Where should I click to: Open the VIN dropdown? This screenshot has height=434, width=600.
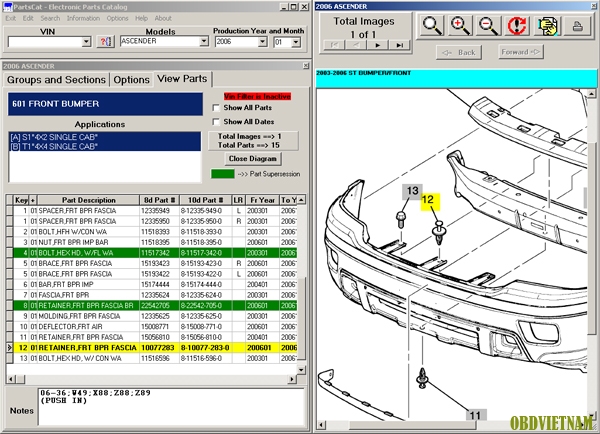tap(86, 42)
